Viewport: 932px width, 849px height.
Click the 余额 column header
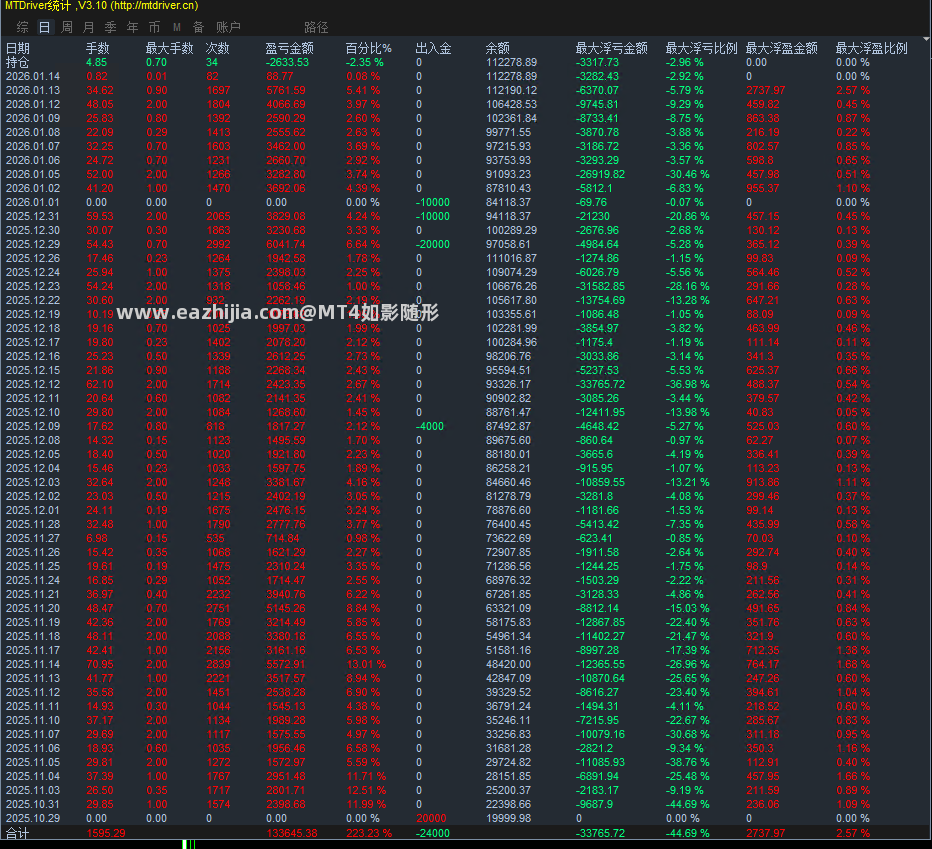click(498, 48)
